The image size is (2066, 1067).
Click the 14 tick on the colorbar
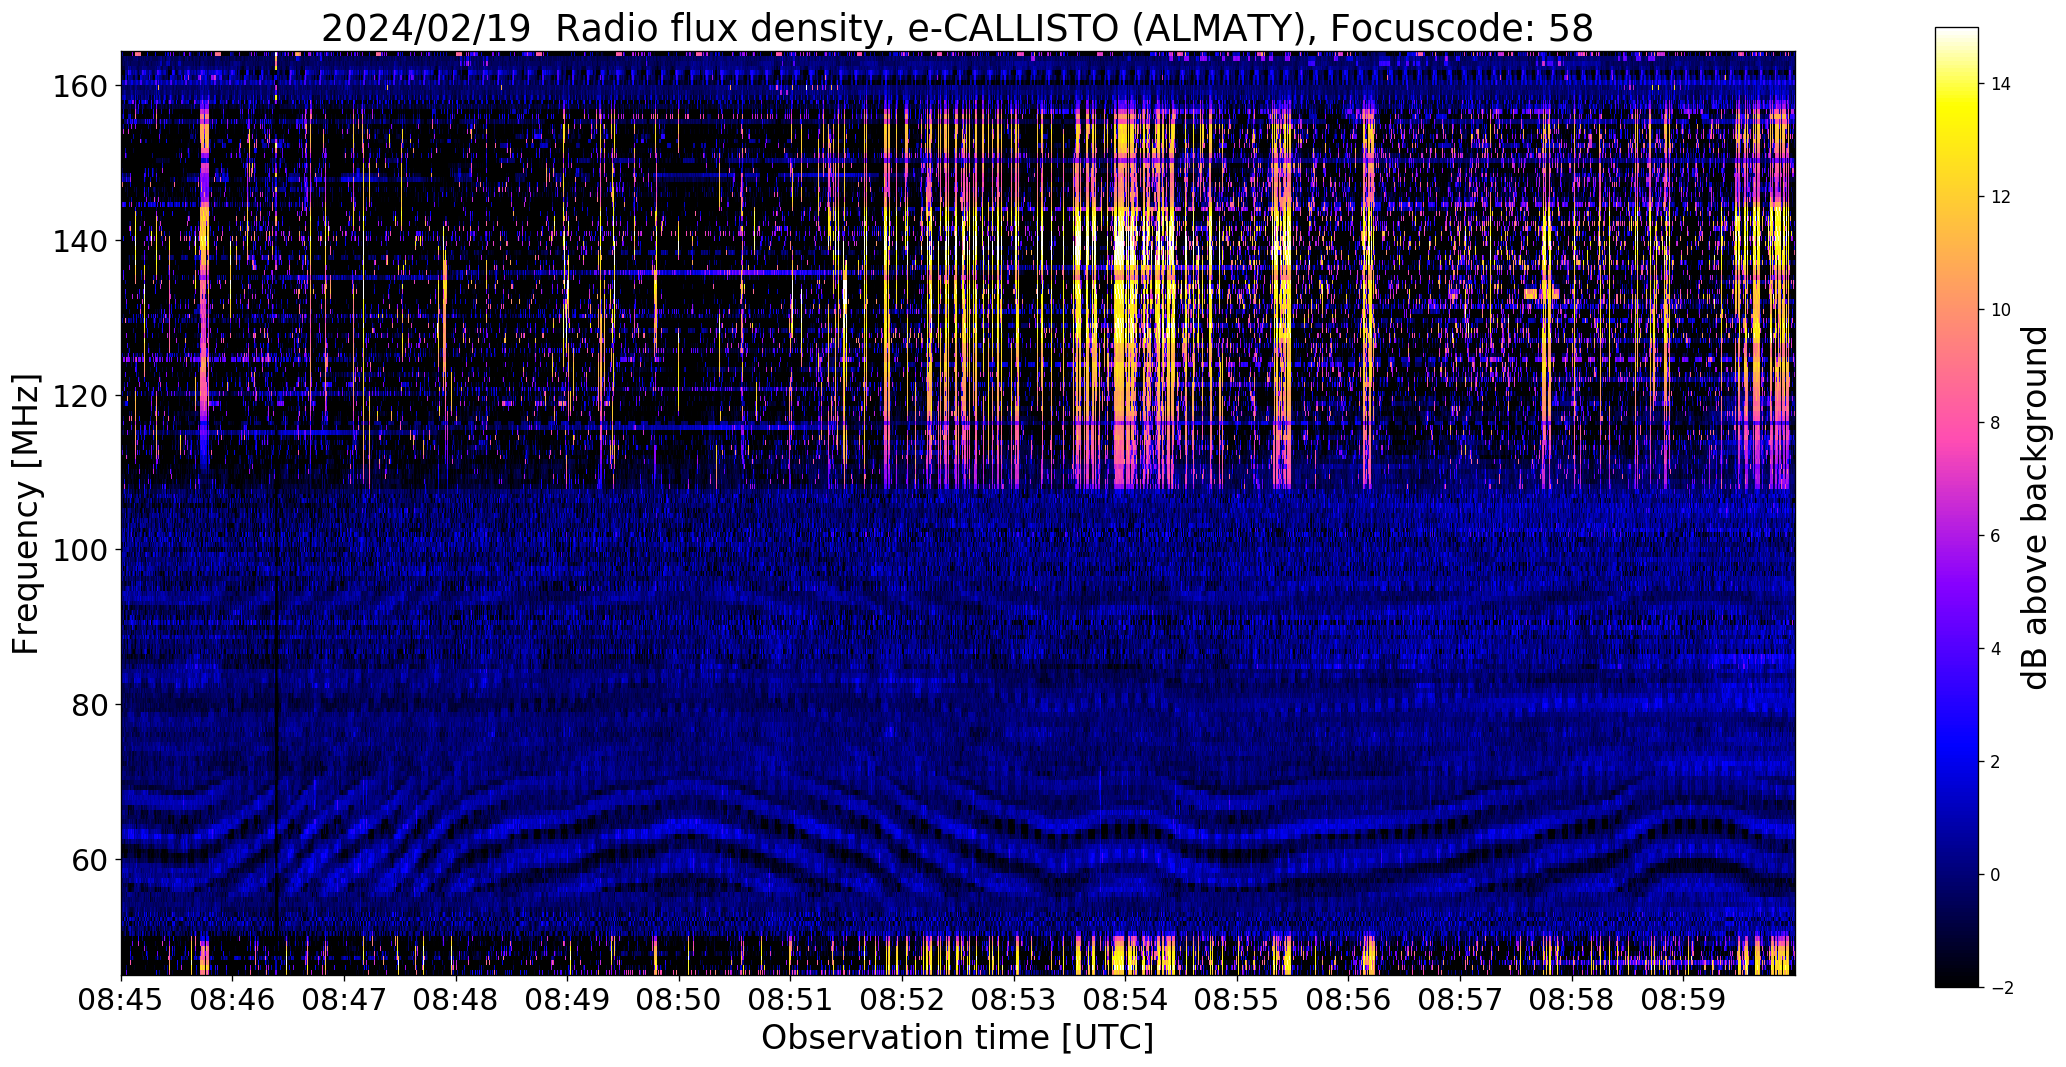coord(2001,84)
